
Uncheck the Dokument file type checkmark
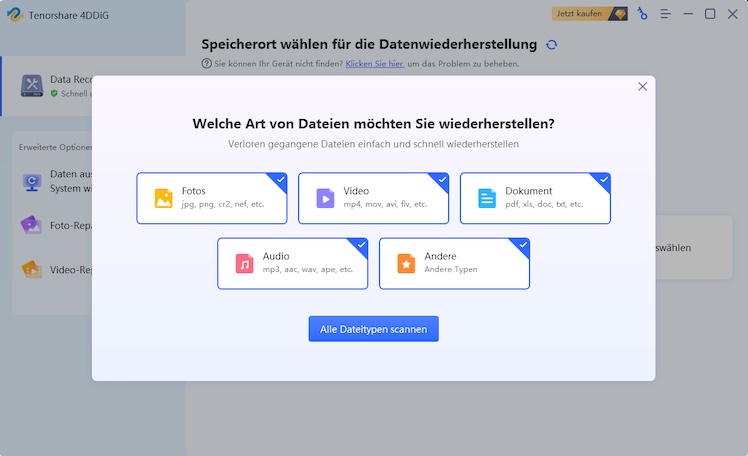(x=604, y=180)
